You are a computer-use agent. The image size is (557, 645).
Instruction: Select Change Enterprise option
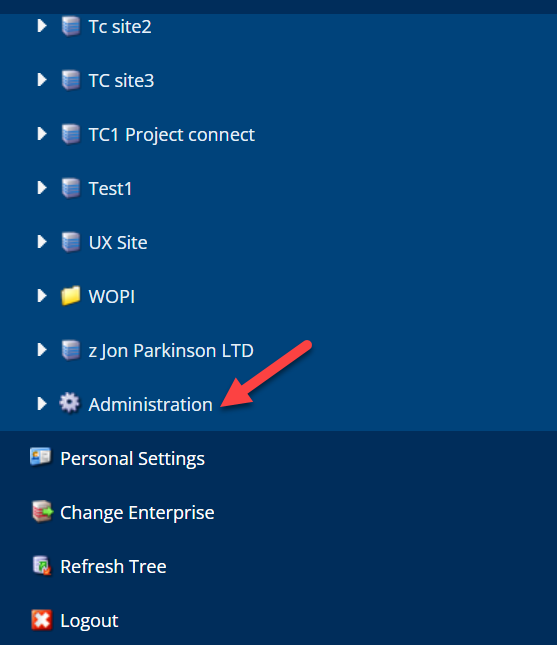pos(137,513)
